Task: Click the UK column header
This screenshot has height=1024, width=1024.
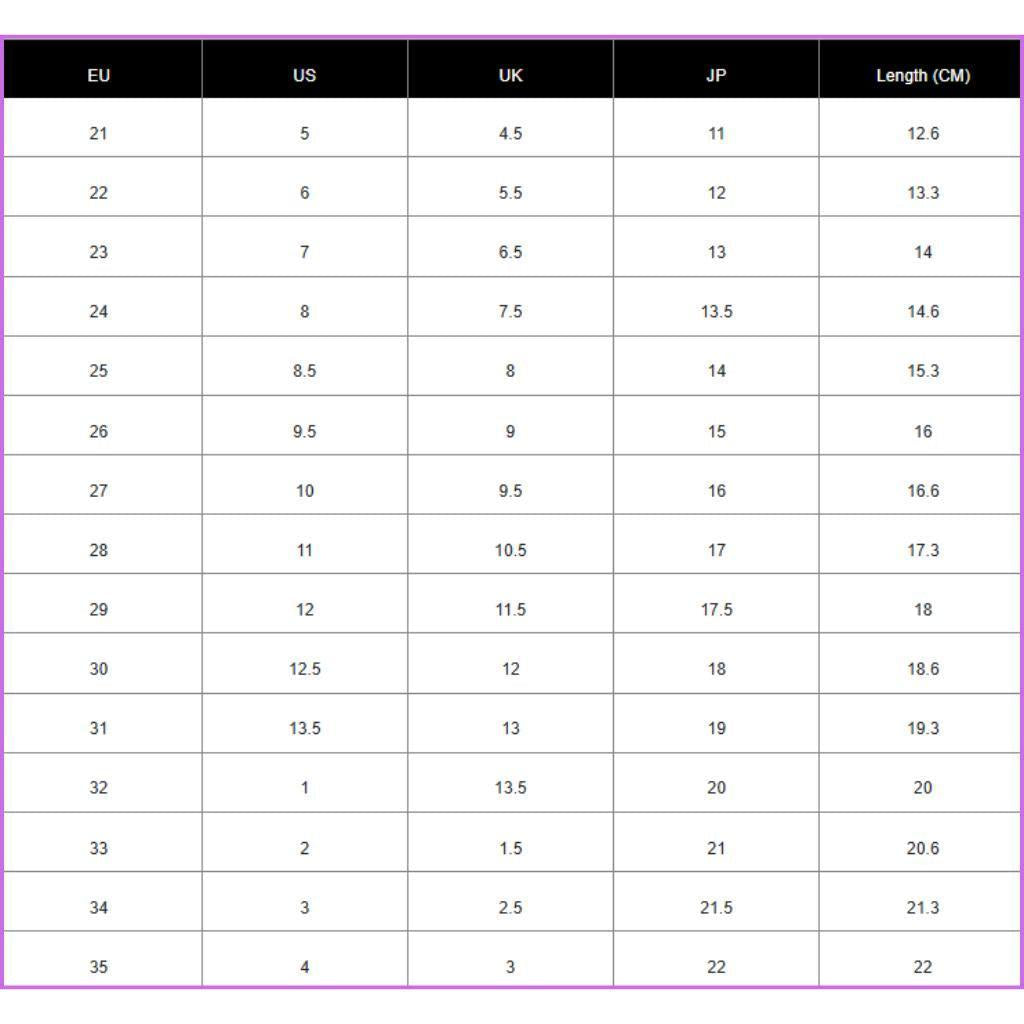Action: coord(510,75)
